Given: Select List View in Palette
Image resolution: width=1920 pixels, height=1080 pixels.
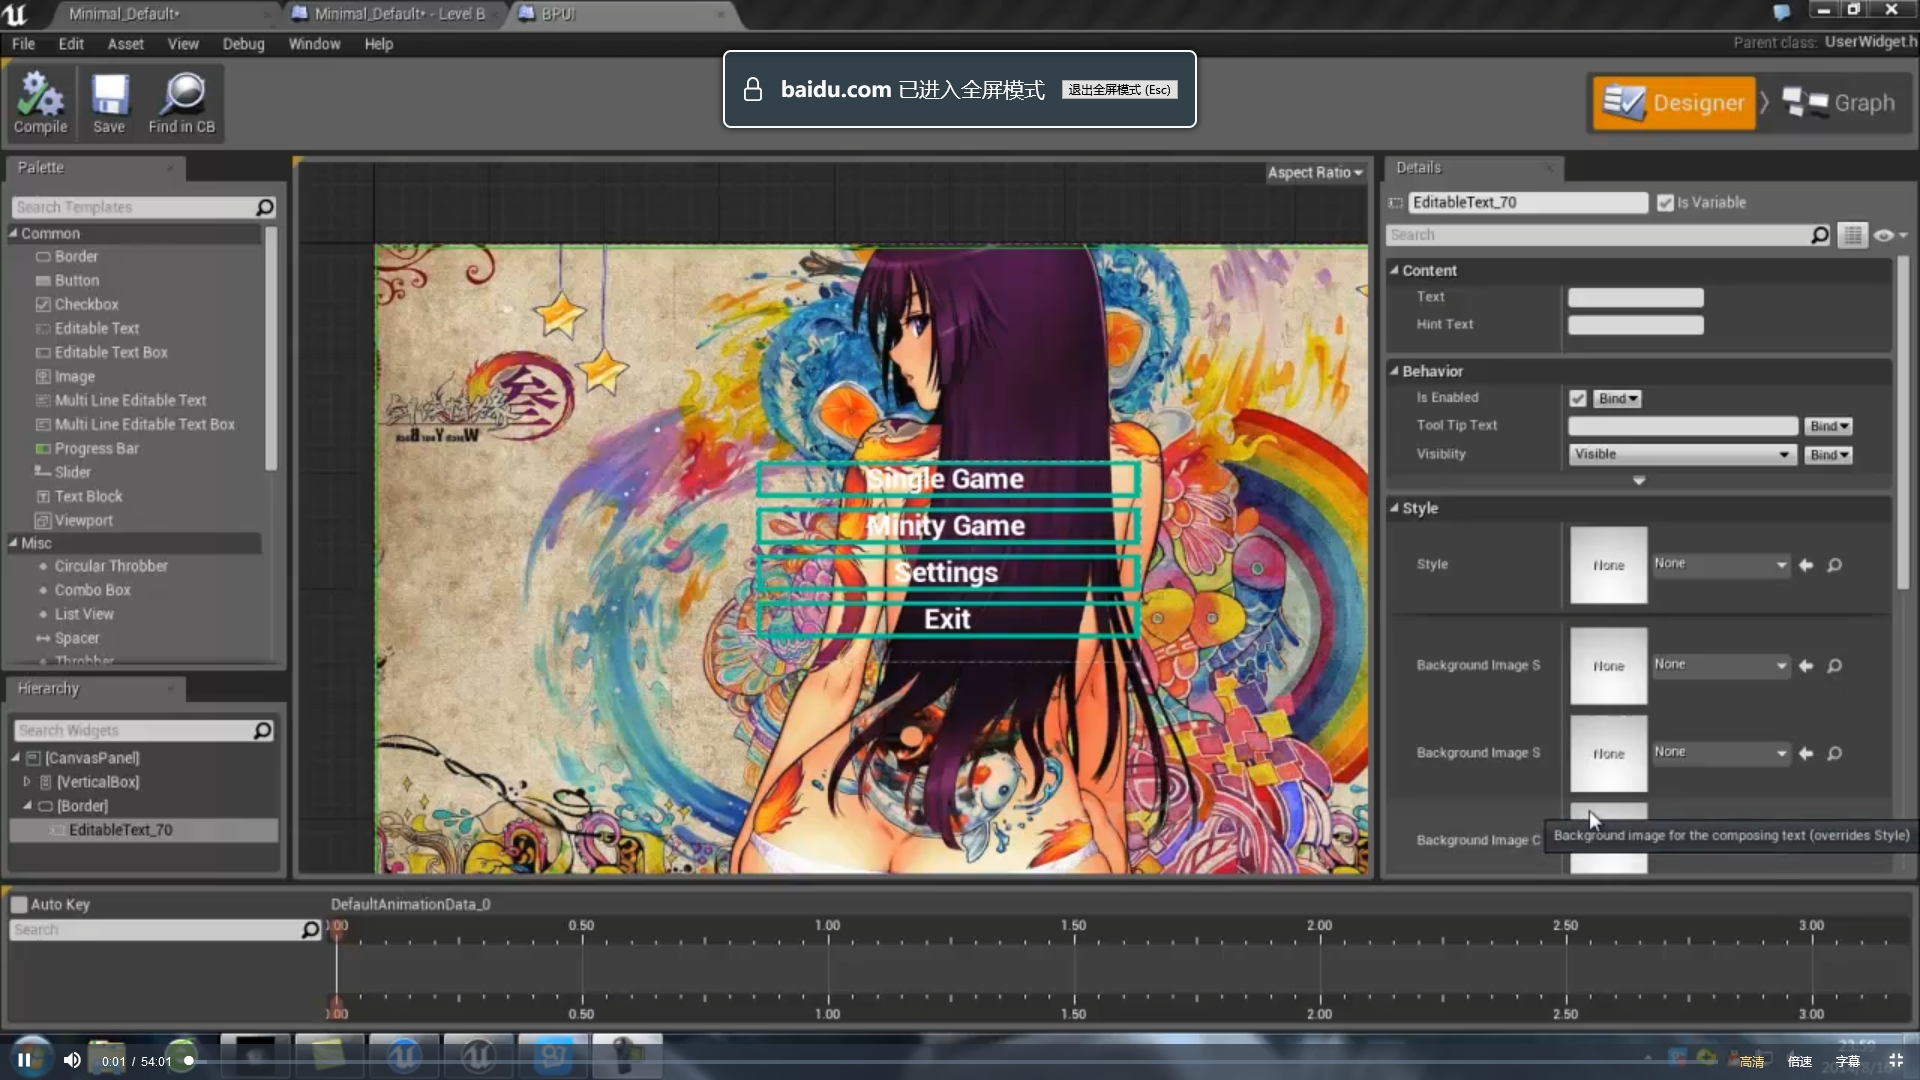Looking at the screenshot, I should pyautogui.click(x=84, y=614).
